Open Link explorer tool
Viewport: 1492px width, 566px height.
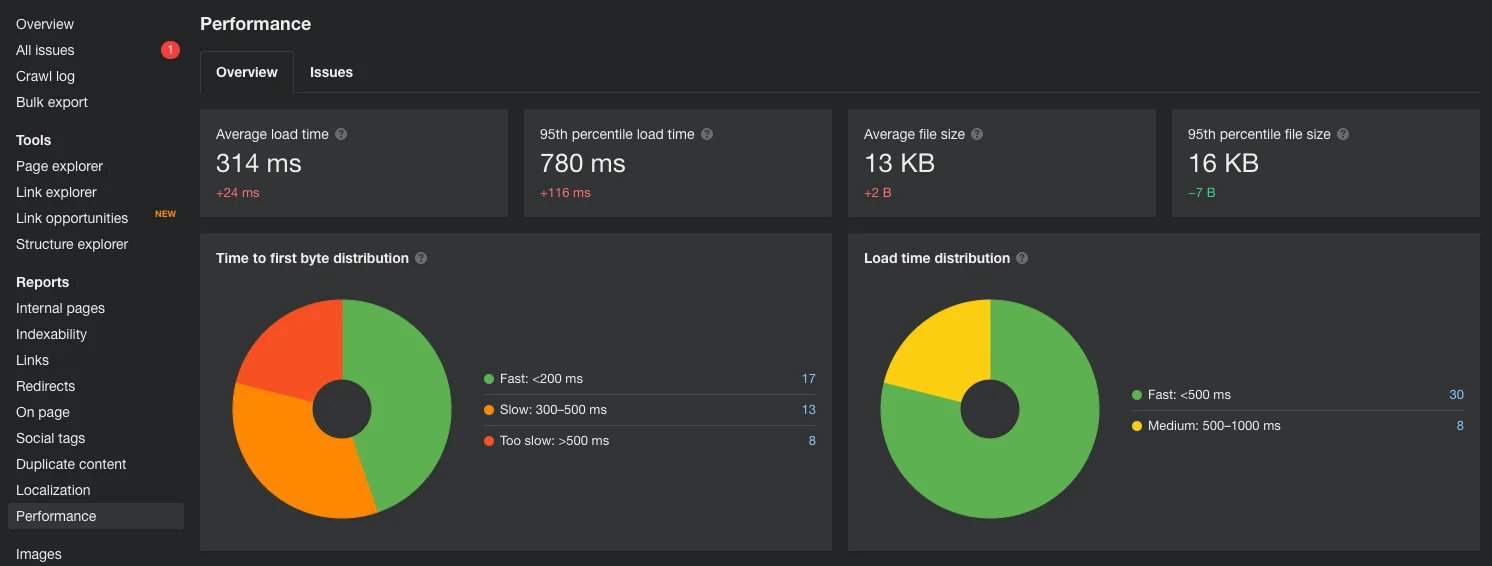click(x=56, y=192)
